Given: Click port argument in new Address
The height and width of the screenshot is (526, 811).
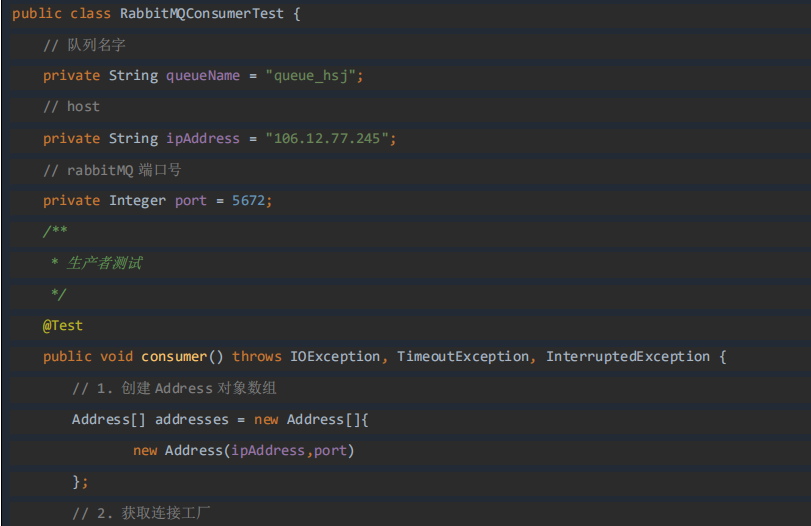Looking at the screenshot, I should tap(330, 451).
